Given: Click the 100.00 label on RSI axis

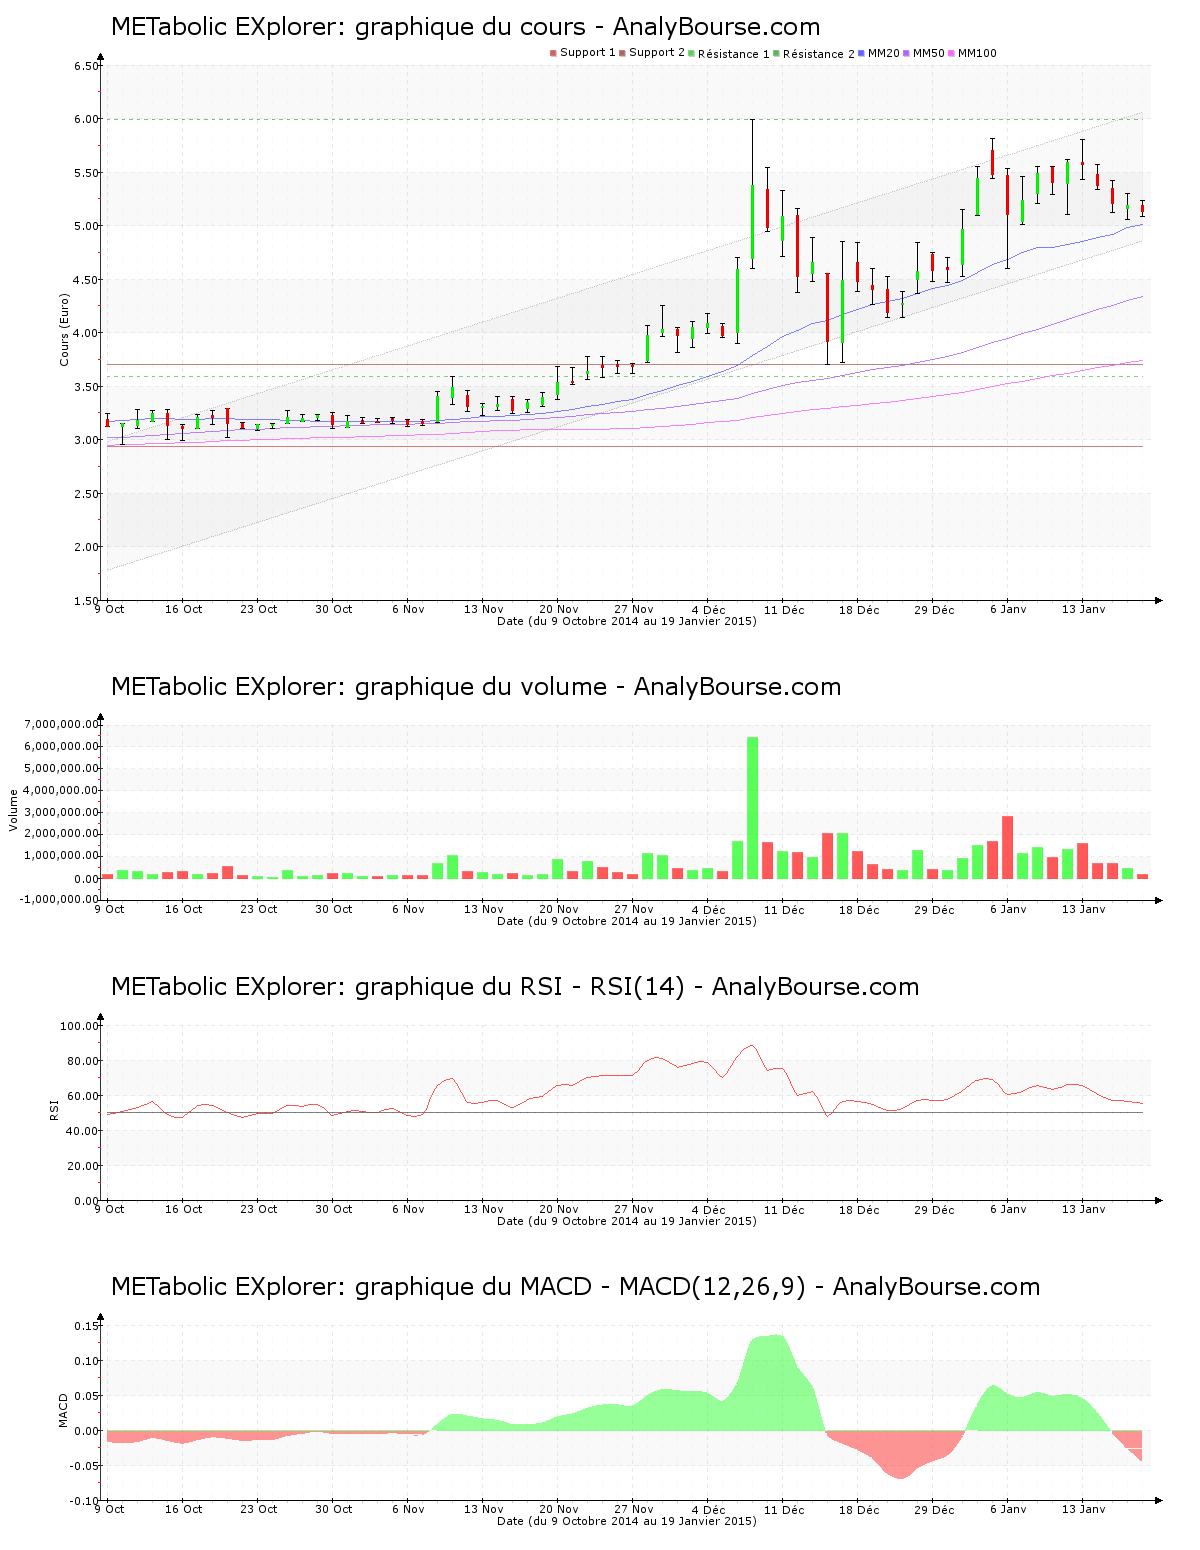Looking at the screenshot, I should [x=80, y=1026].
